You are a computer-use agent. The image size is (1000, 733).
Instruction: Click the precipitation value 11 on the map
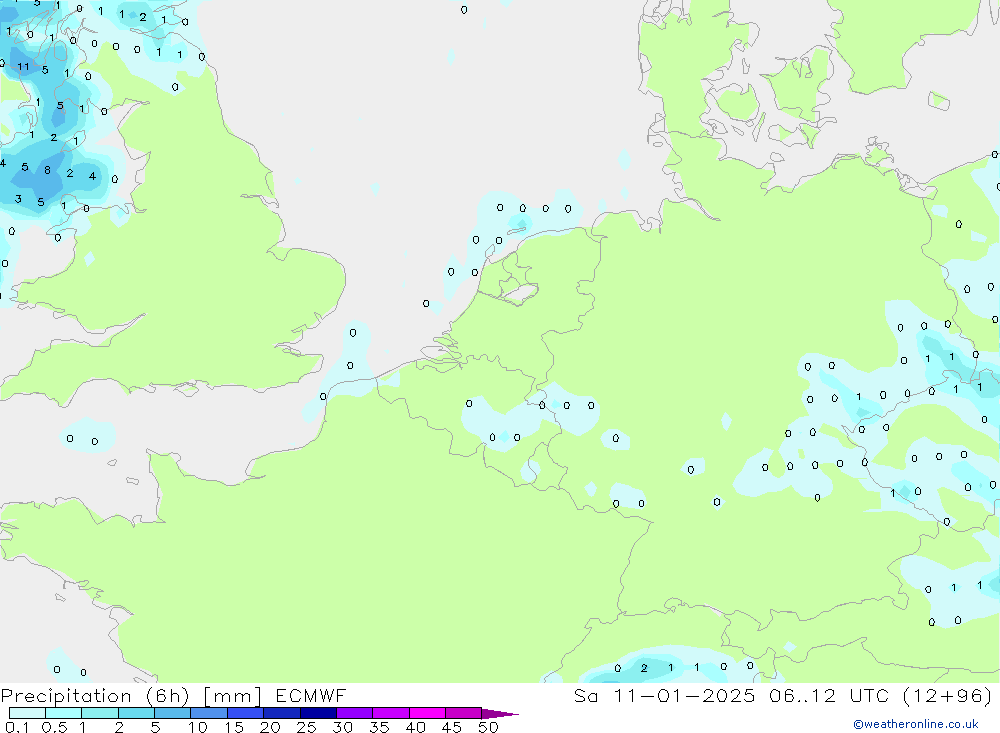23,67
